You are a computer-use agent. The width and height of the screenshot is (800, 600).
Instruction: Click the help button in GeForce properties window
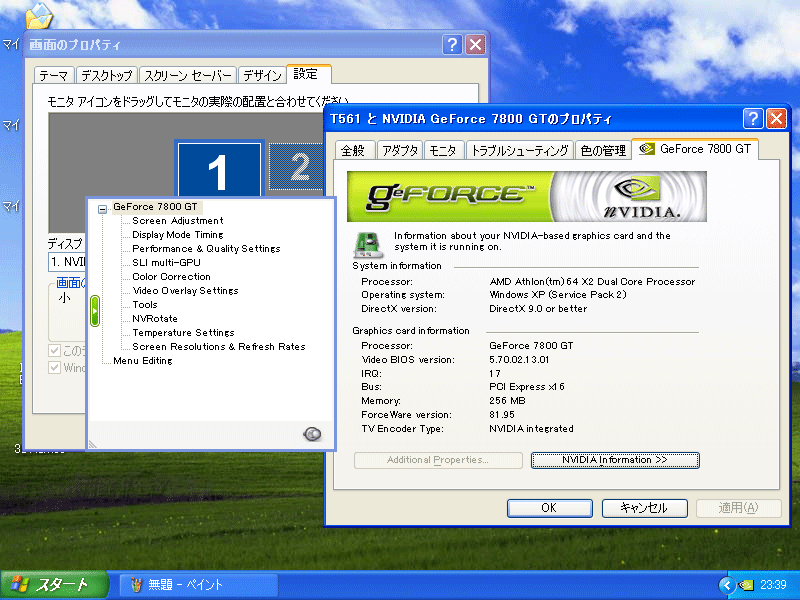[753, 119]
